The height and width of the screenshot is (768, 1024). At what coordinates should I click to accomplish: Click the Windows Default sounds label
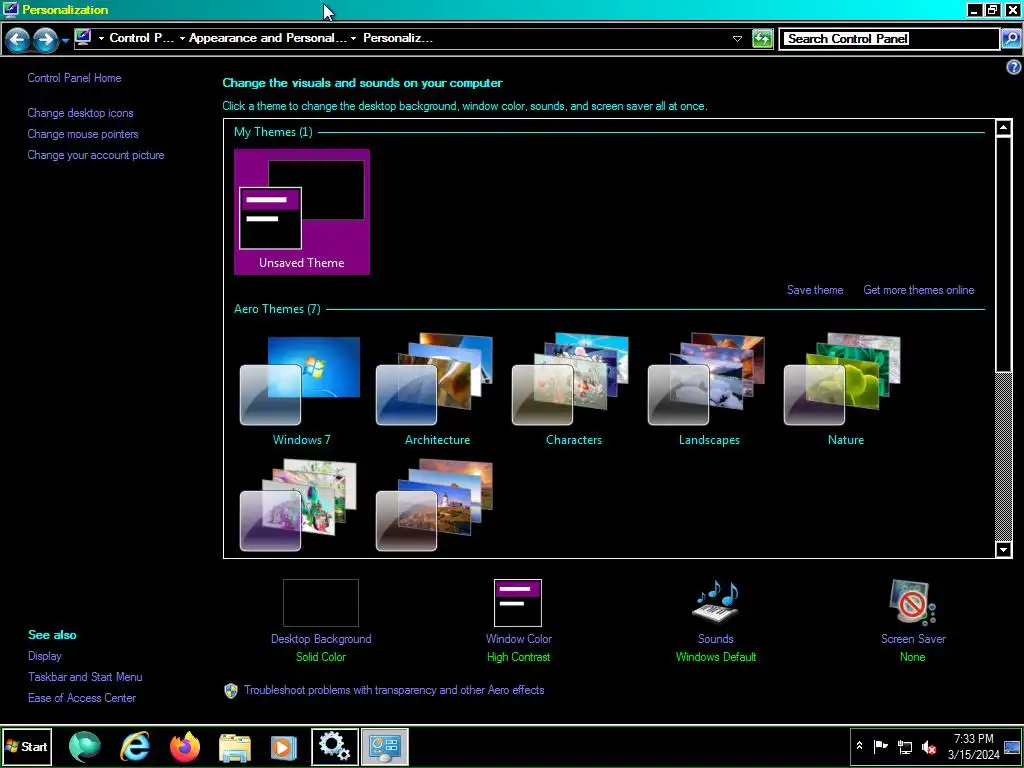pos(716,657)
